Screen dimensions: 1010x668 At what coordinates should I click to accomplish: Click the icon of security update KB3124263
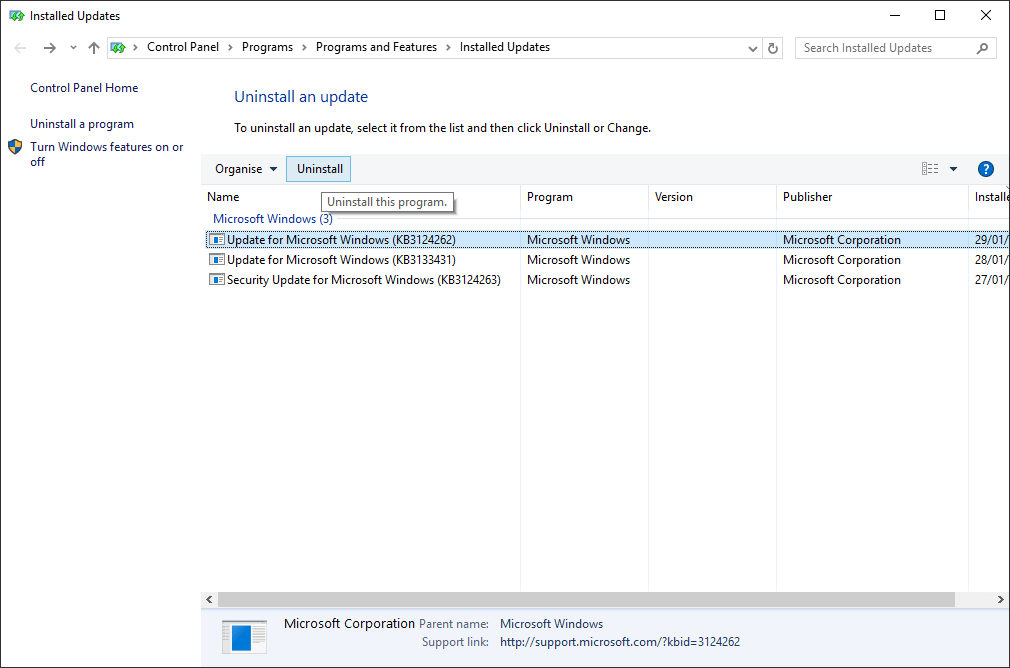coord(216,280)
